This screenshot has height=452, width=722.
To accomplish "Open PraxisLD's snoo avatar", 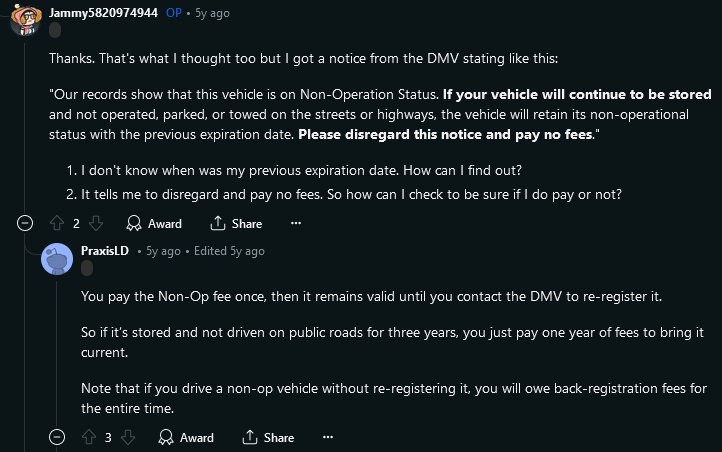I will point(57,259).
